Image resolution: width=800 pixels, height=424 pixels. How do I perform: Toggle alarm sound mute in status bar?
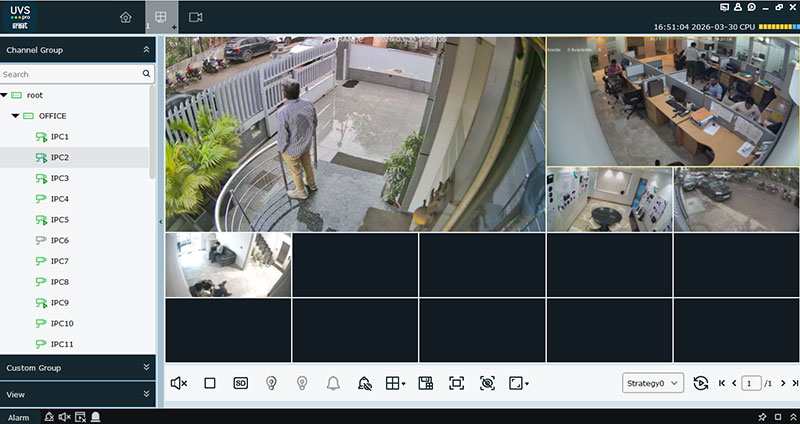pyautogui.click(x=64, y=417)
